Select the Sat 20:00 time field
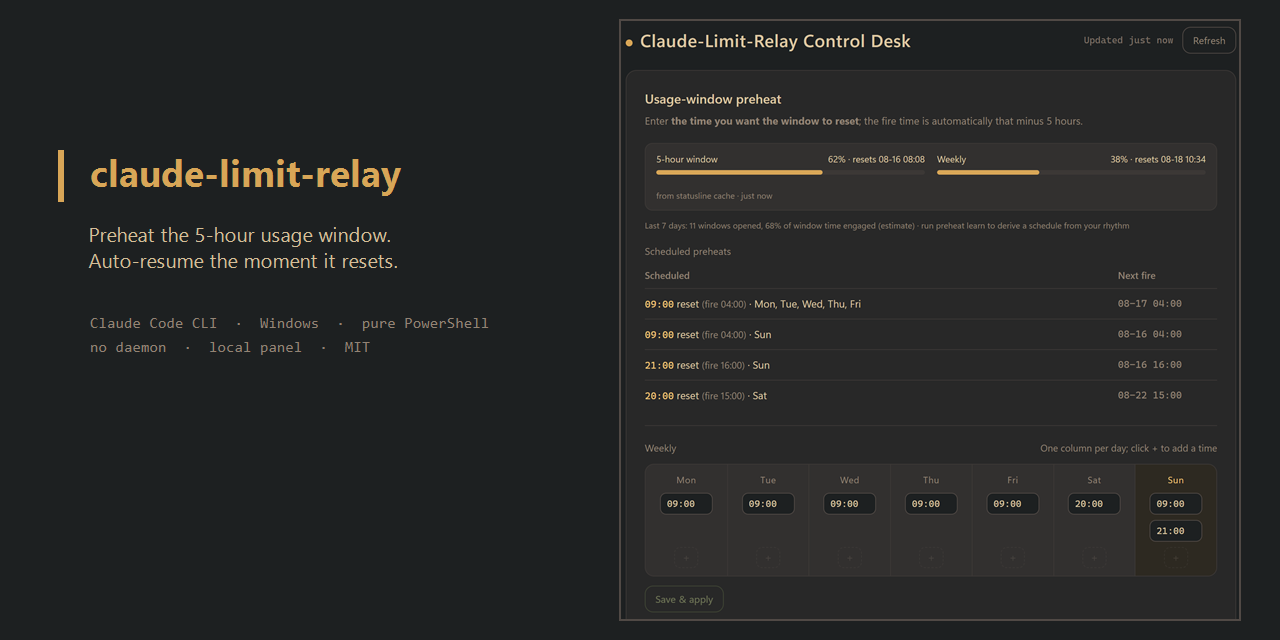 tap(1094, 504)
